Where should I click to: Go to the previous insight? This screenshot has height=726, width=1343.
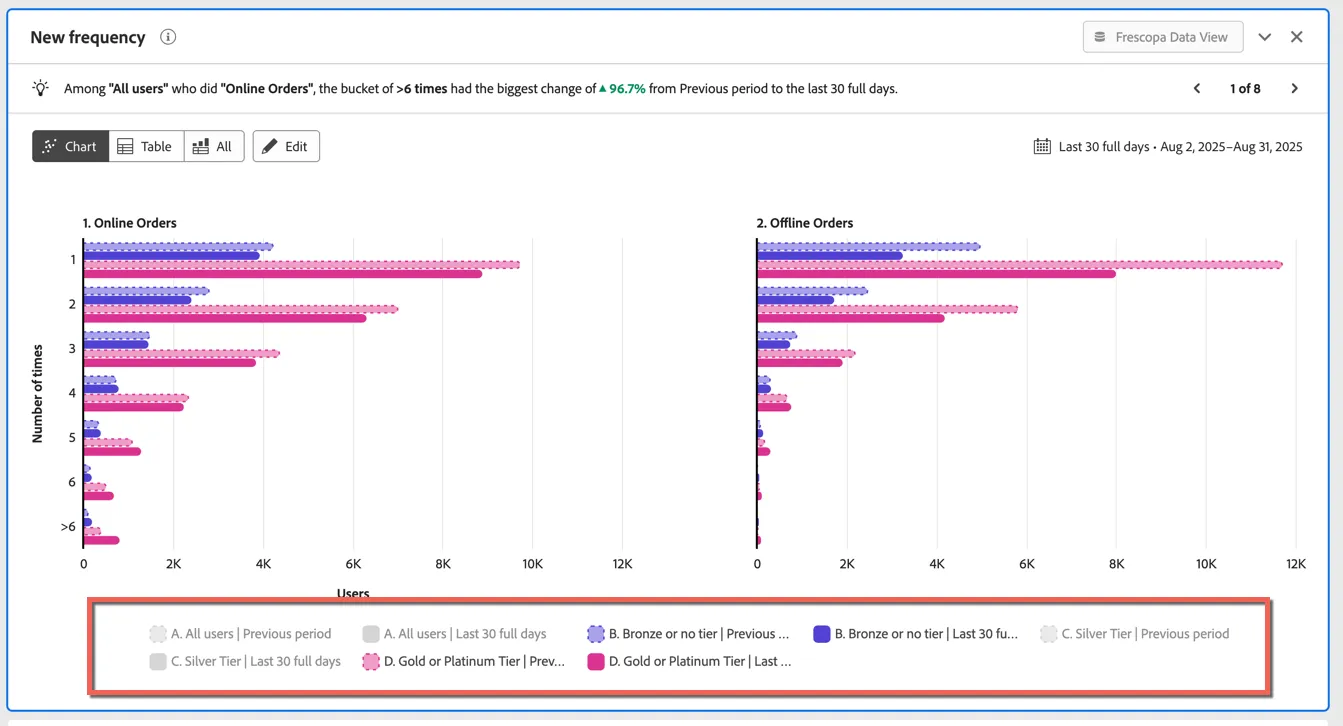pyautogui.click(x=1197, y=88)
